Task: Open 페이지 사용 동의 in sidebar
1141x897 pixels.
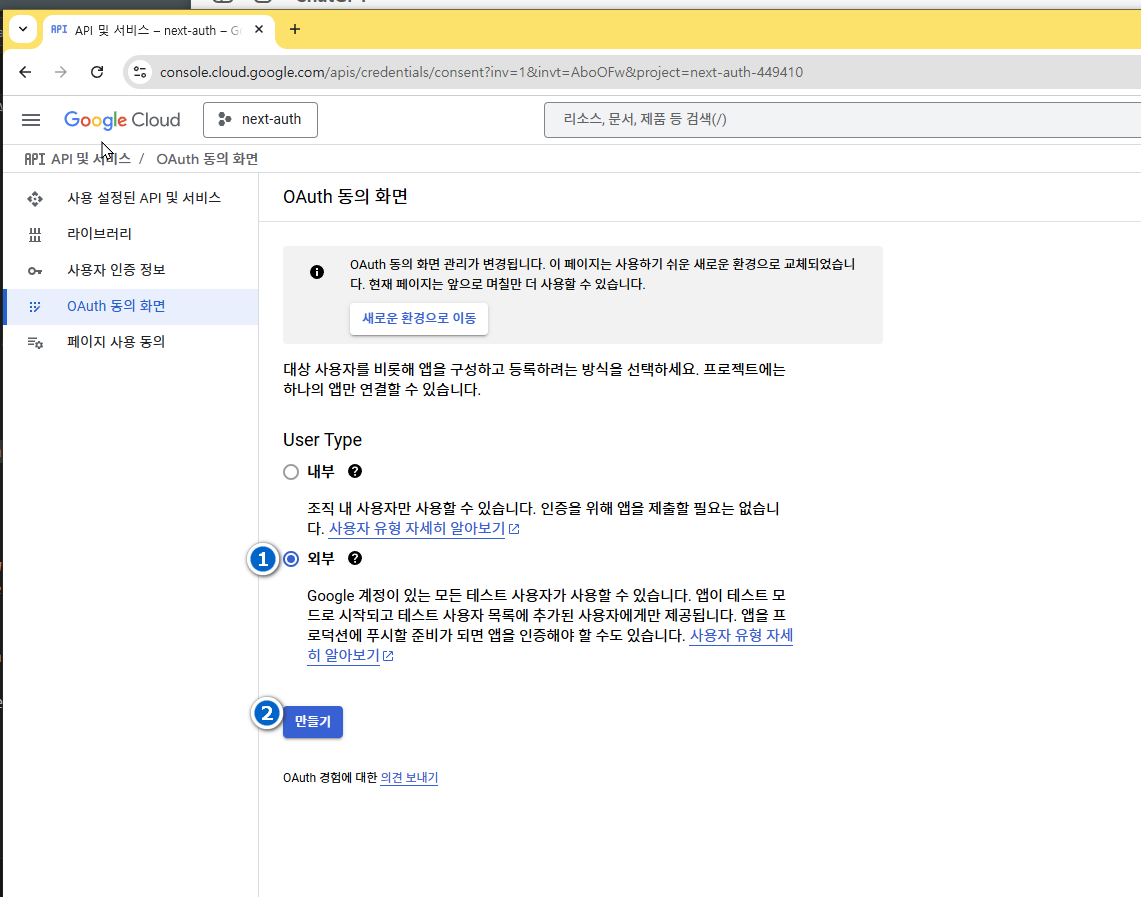Action: 115,342
